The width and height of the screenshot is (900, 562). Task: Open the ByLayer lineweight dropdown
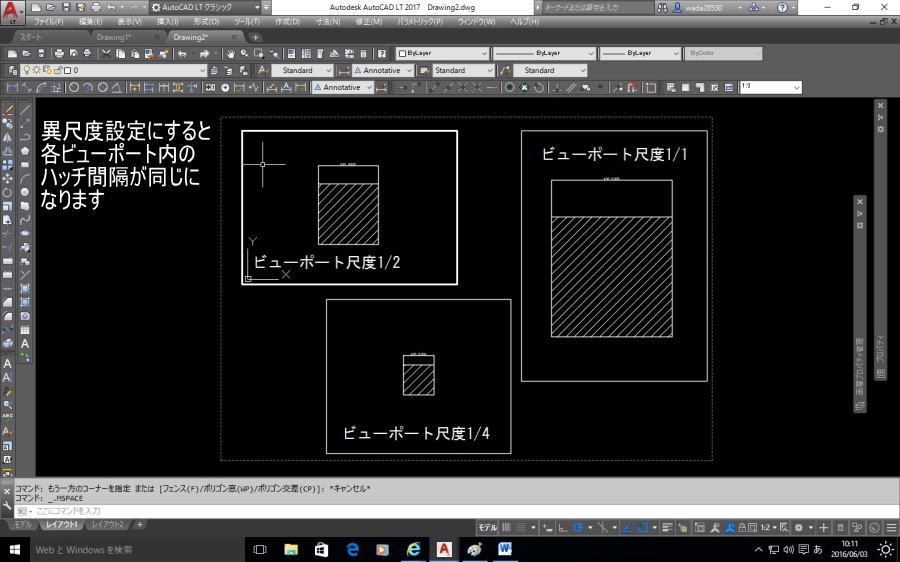(x=640, y=53)
